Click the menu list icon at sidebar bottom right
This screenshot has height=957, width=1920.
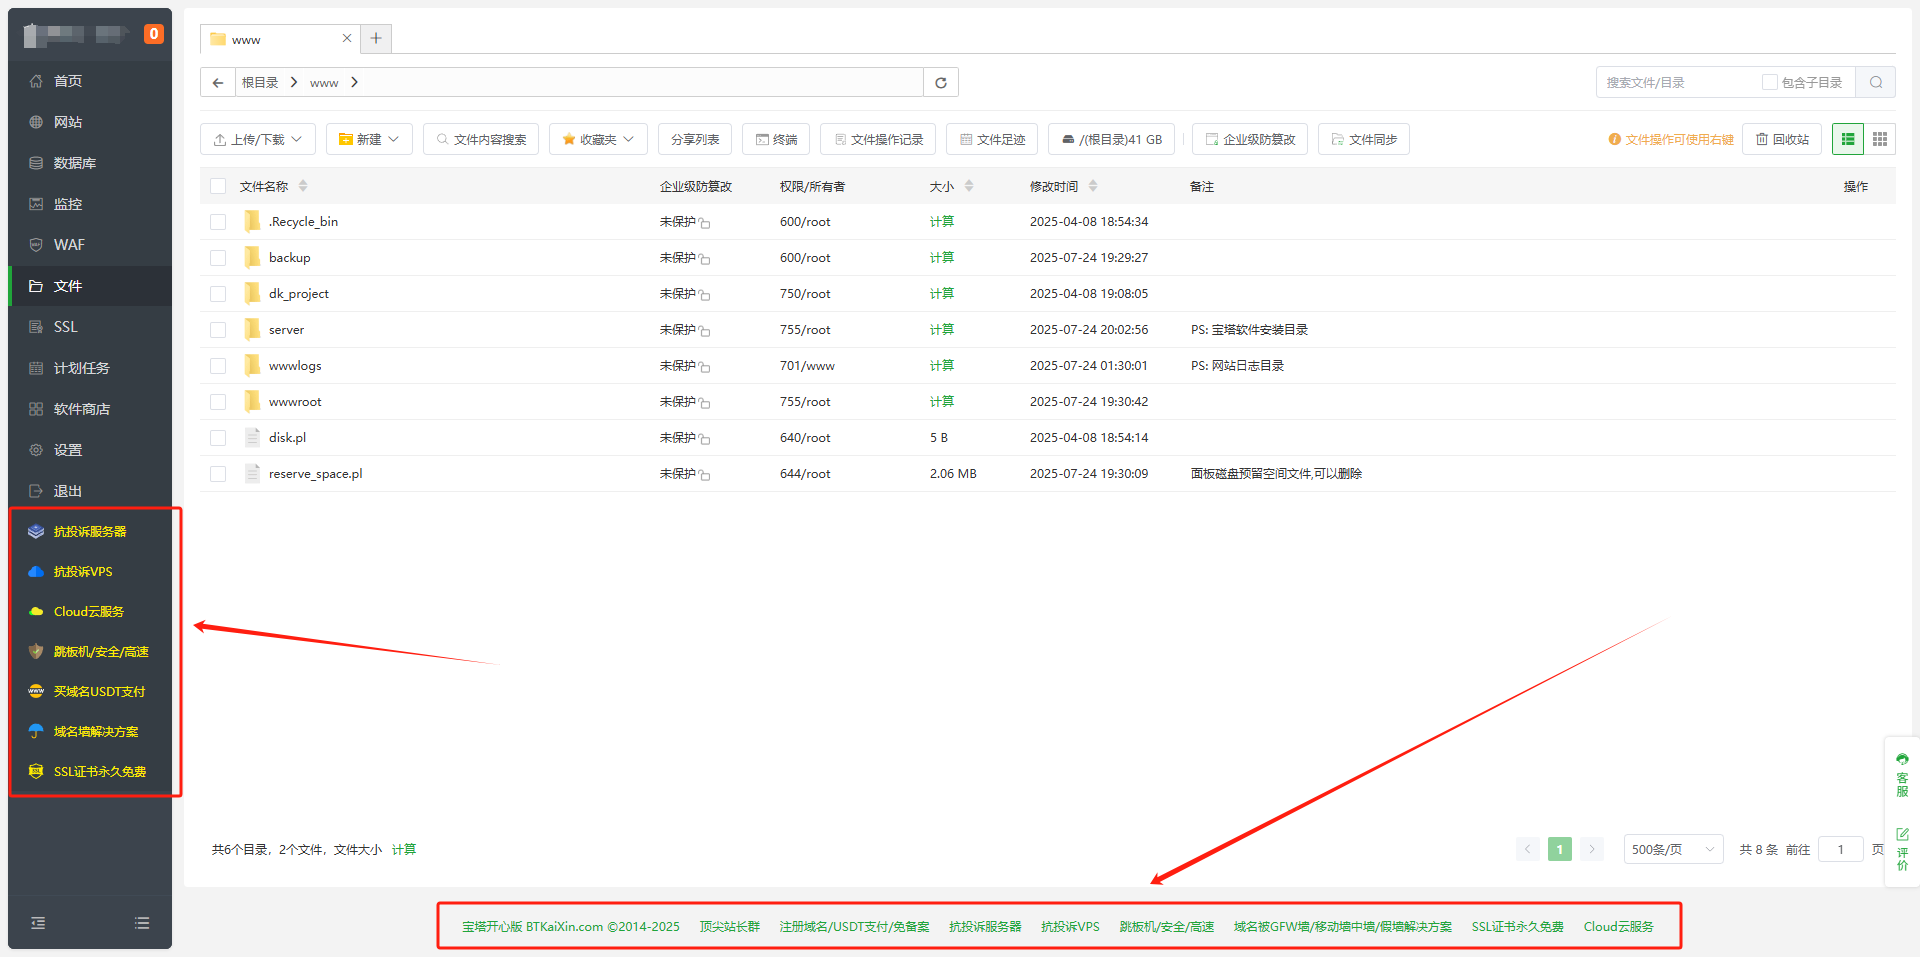click(x=142, y=923)
